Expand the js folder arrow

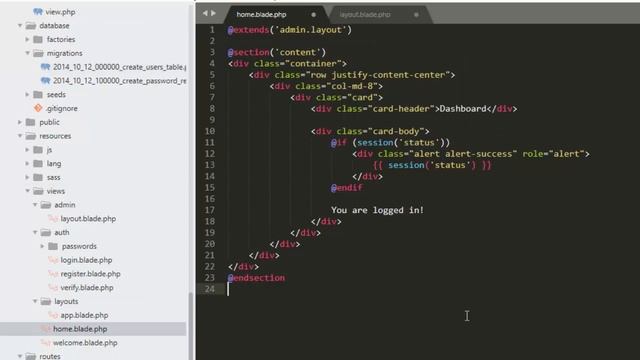coord(27,150)
